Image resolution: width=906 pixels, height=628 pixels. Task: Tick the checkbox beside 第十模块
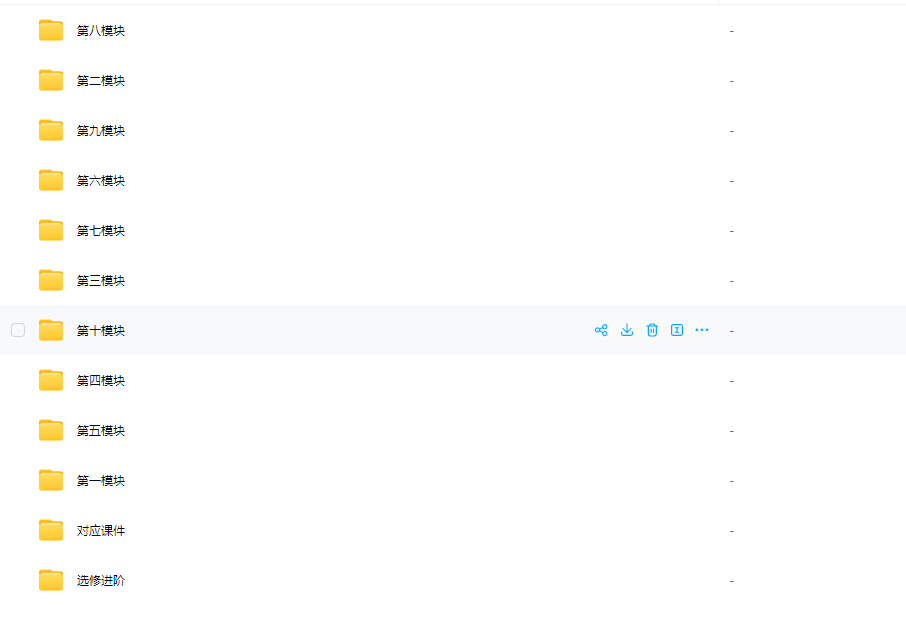(18, 330)
